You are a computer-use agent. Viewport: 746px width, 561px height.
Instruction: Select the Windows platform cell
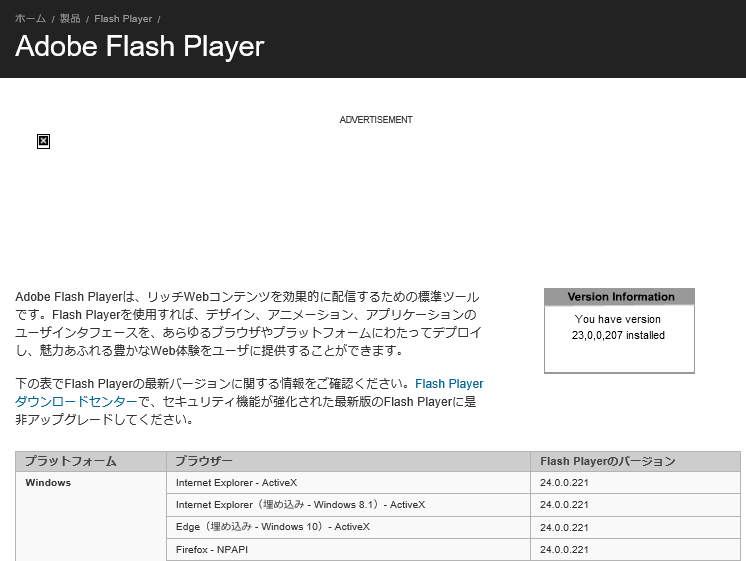[x=91, y=516]
